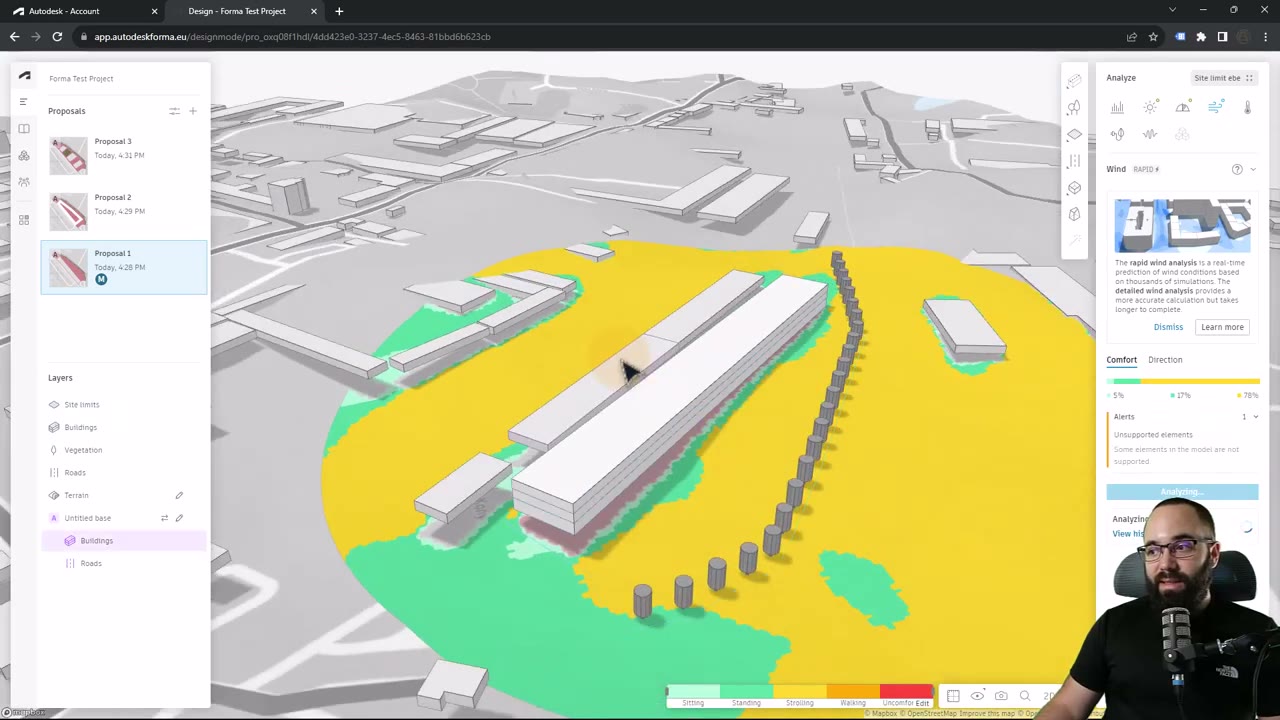Click the wind analysis preview image
1280x720 pixels.
(1183, 225)
